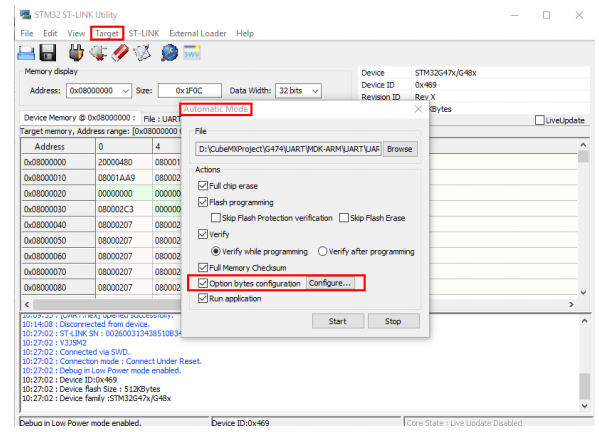This screenshot has width=599, height=432.
Task: Click the globe update icon in toolbar
Action: coord(169,53)
